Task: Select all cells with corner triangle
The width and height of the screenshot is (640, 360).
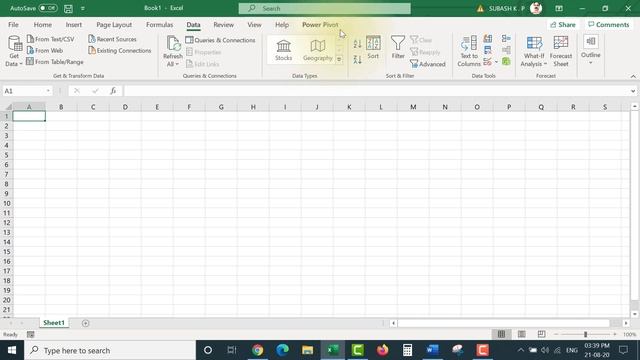Action: pos(8,107)
